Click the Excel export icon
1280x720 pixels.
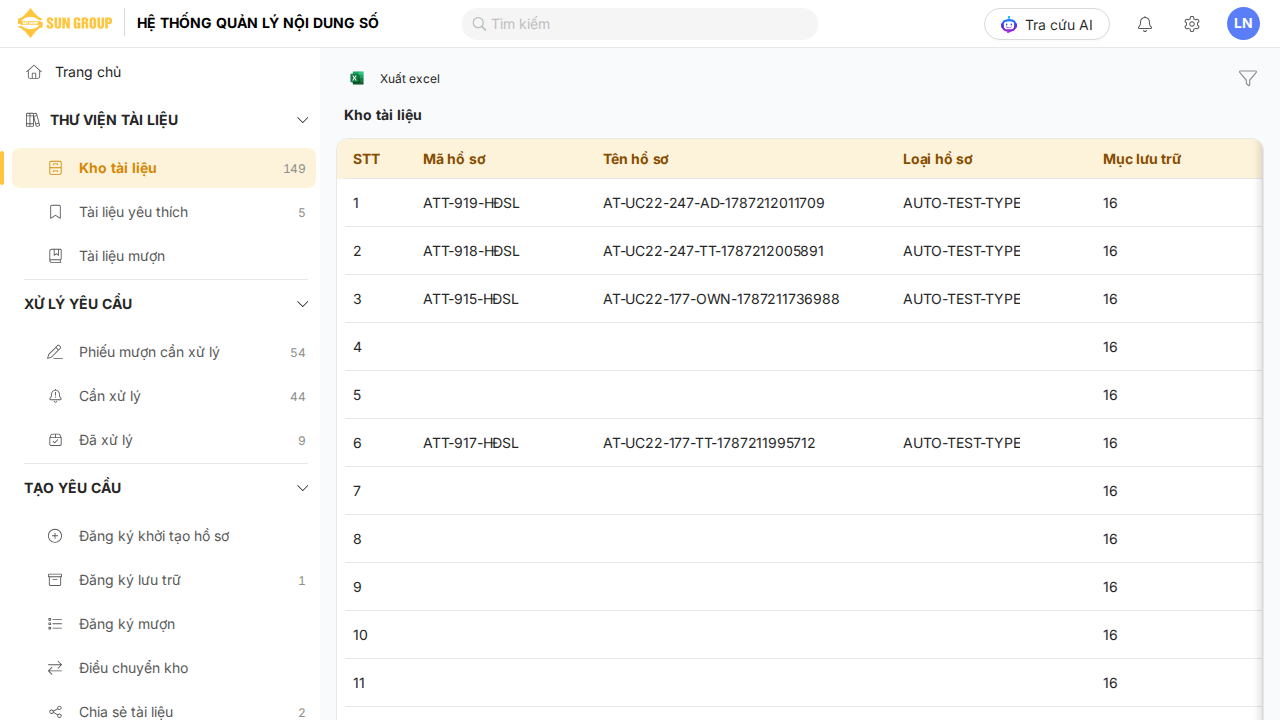(357, 78)
